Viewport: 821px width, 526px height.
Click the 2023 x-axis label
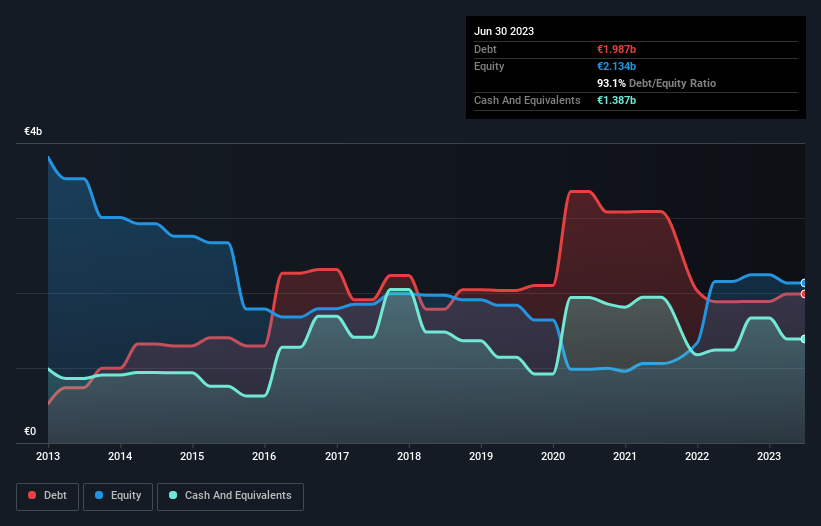[x=769, y=456]
